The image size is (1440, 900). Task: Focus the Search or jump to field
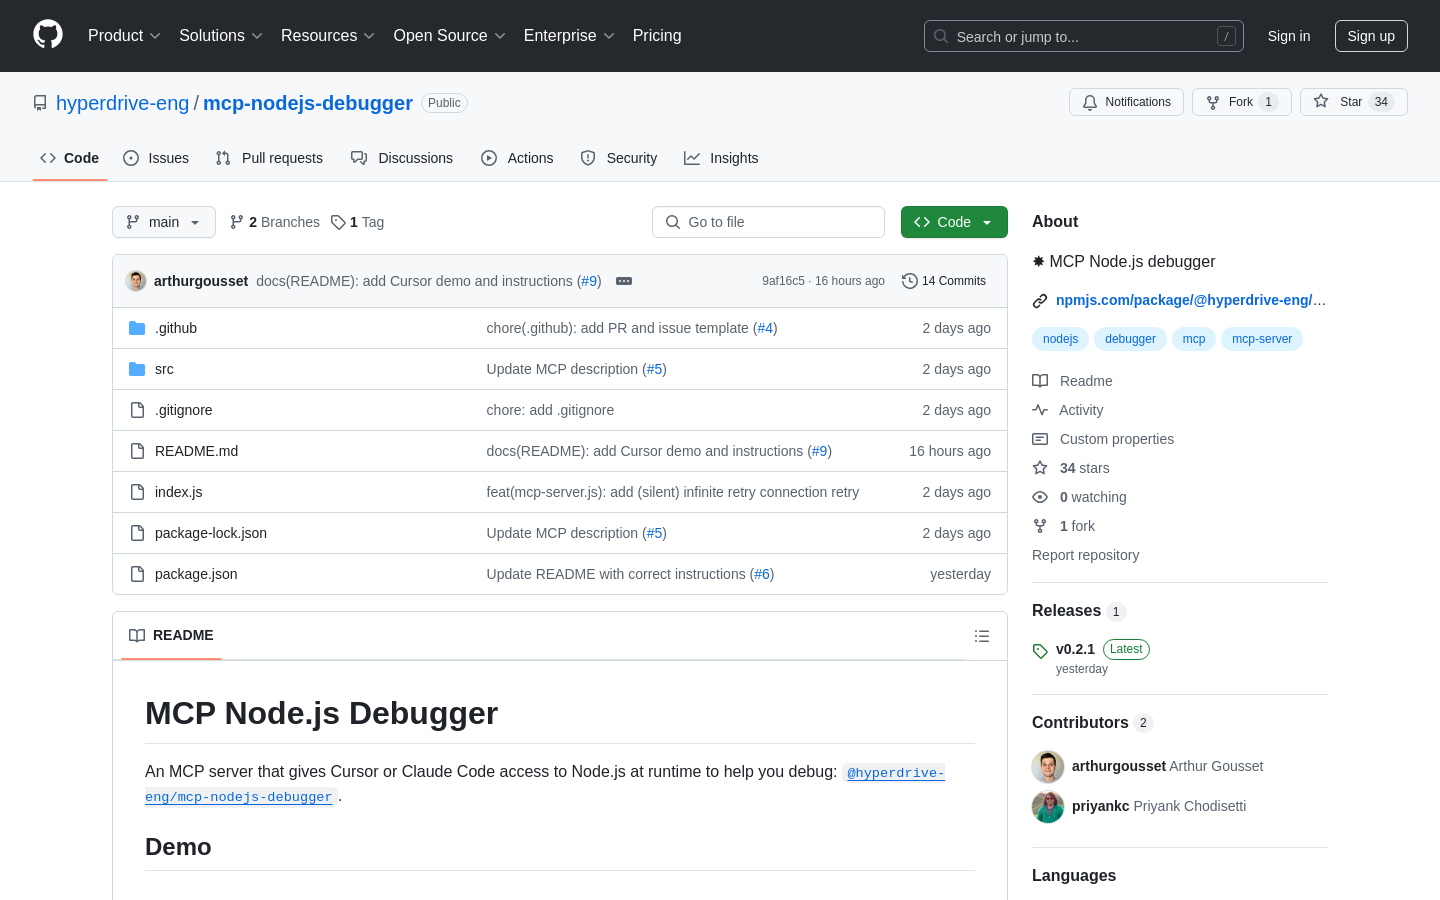(1084, 36)
